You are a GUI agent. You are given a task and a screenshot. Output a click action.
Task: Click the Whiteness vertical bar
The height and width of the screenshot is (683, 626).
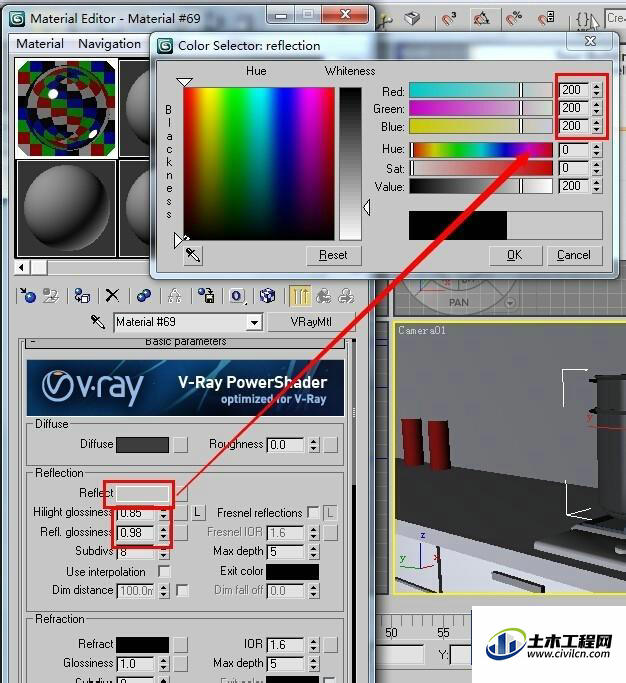coord(350,164)
